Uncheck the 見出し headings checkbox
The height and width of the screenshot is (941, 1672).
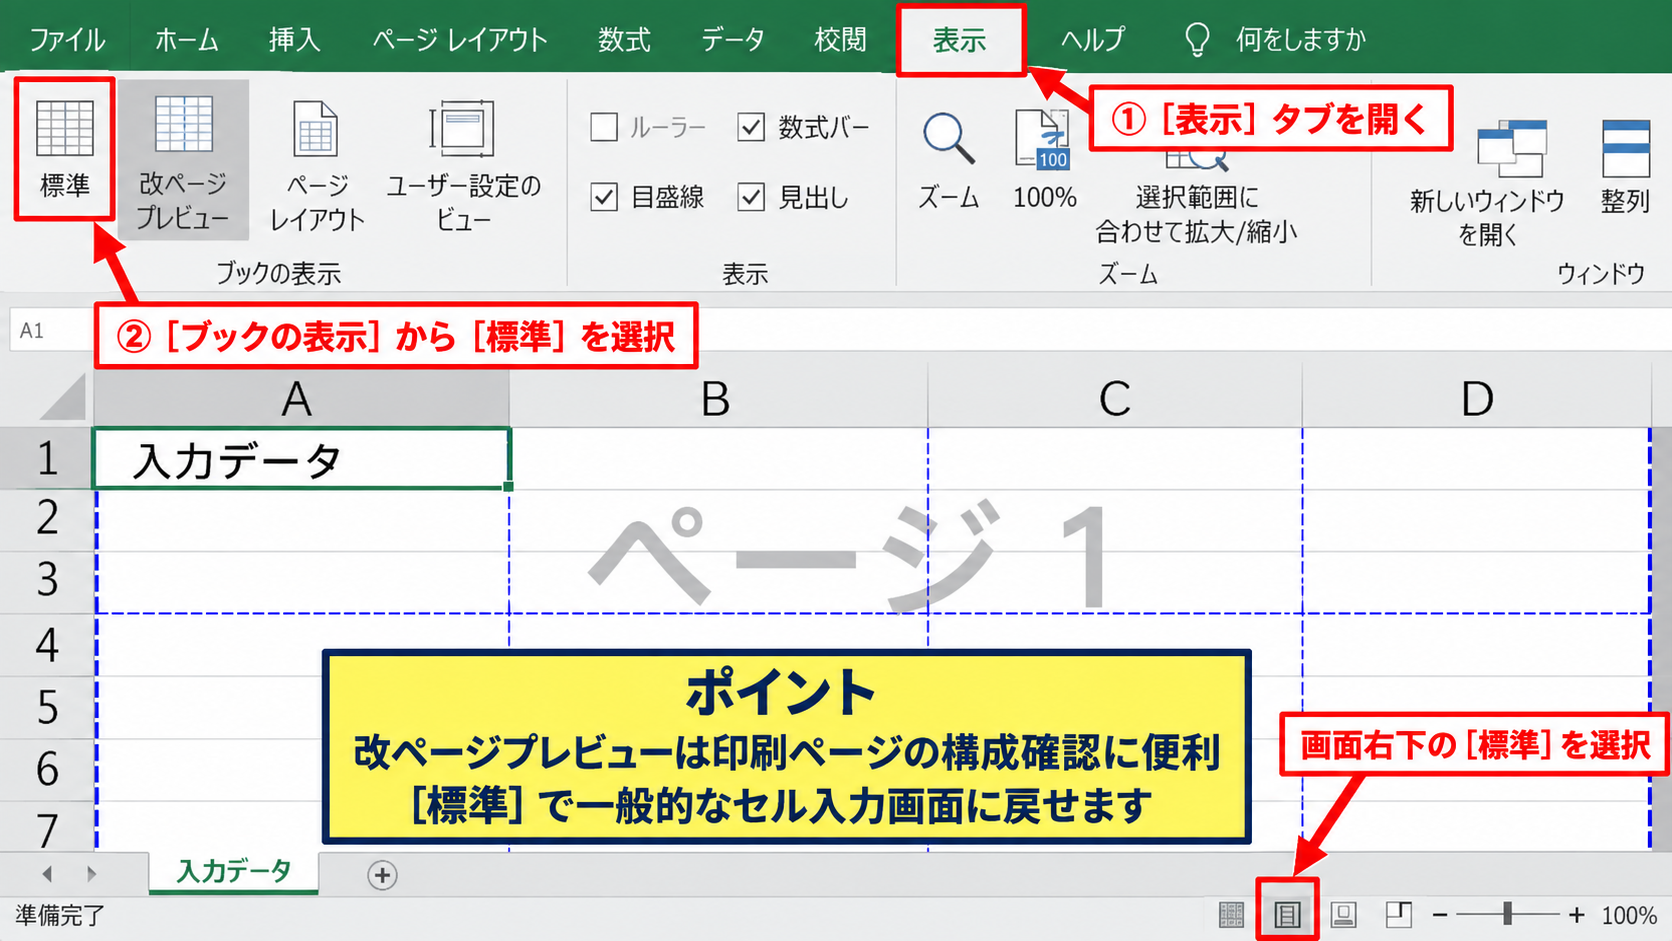point(751,197)
